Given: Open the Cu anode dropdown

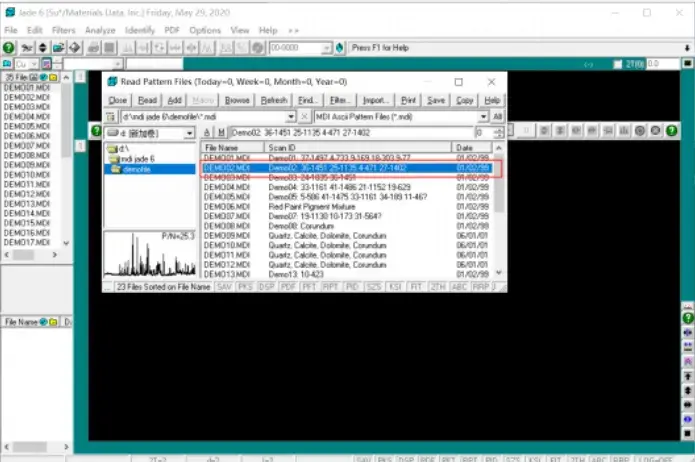Looking at the screenshot, I should 34,64.
